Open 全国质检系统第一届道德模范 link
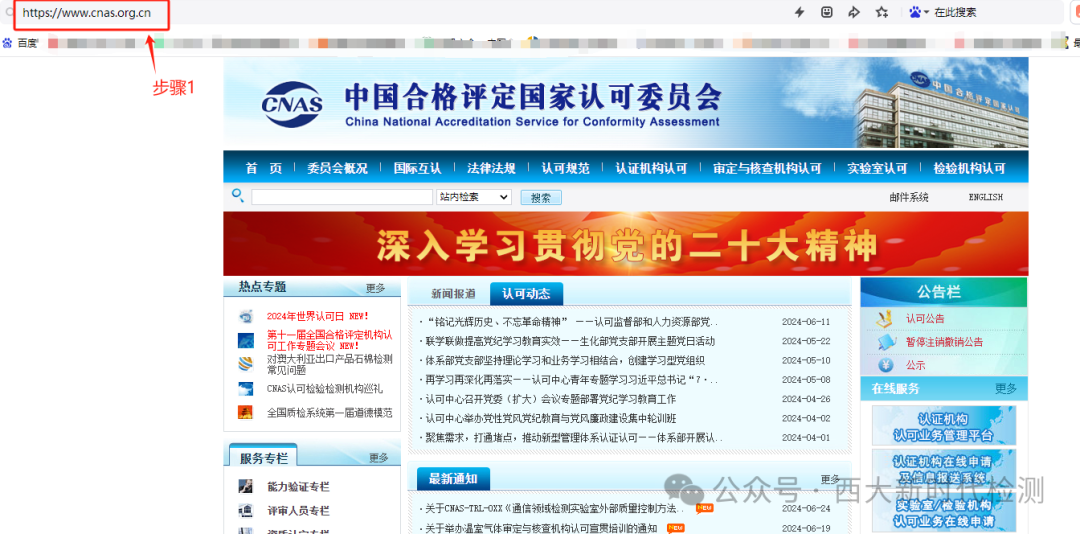The image size is (1080, 534). tap(329, 413)
